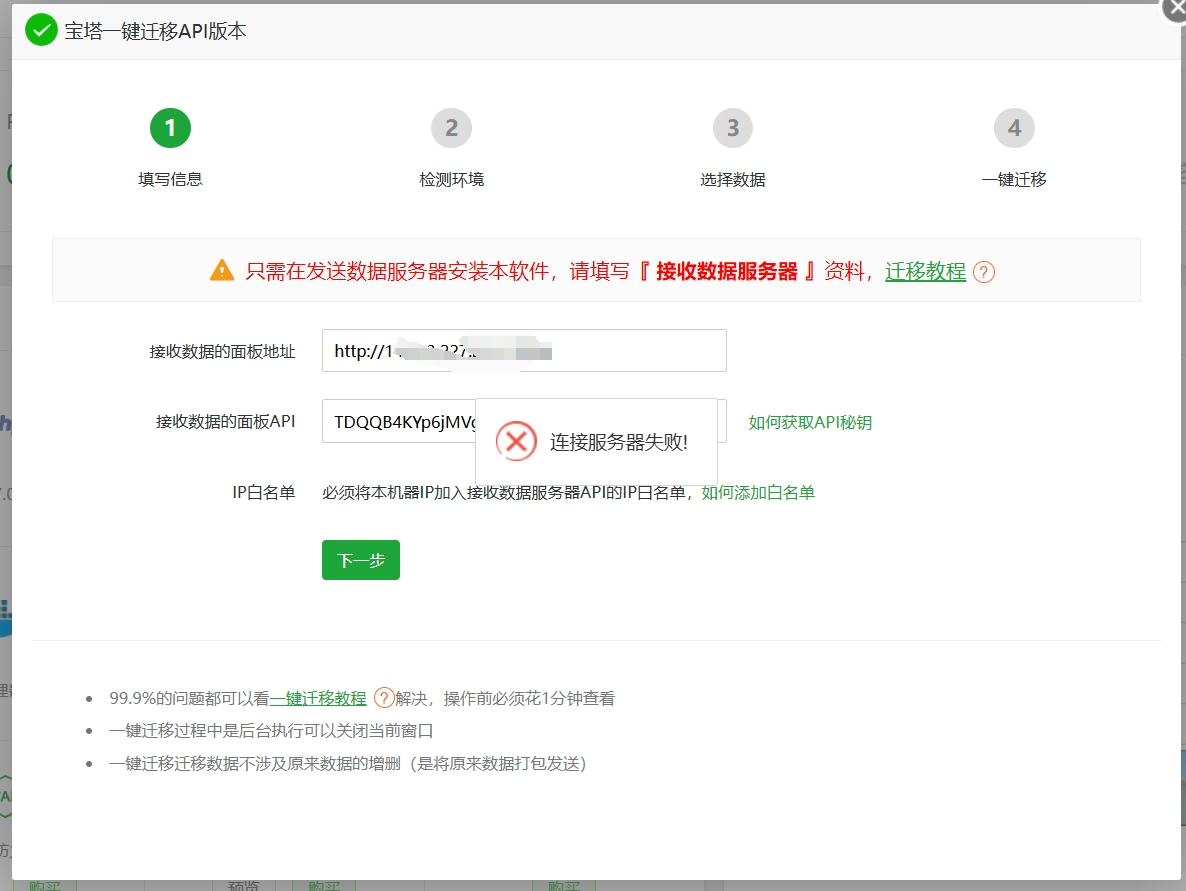
Task: Focus the 接收数据的面板地址 input field
Action: tap(524, 350)
